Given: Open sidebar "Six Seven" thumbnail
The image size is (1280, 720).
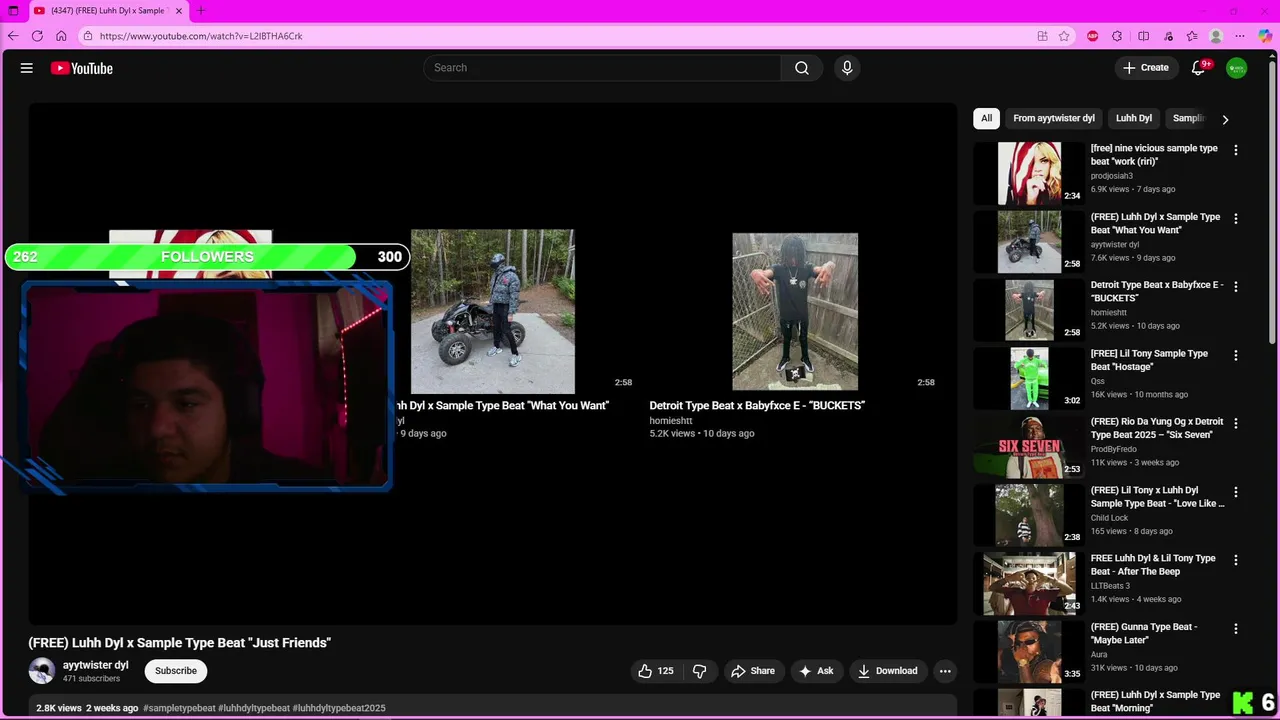Looking at the screenshot, I should 1029,447.
